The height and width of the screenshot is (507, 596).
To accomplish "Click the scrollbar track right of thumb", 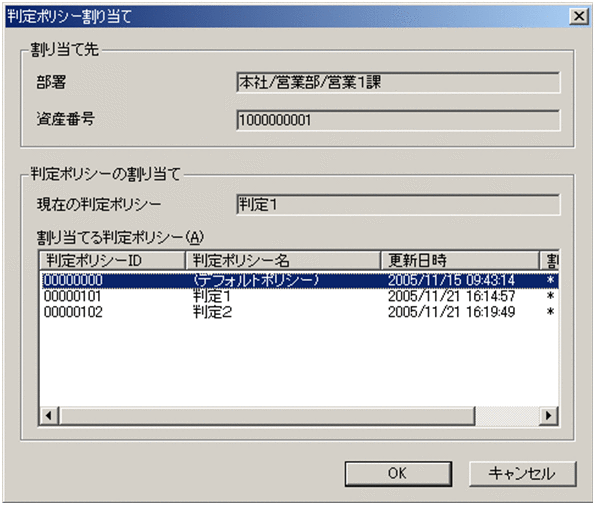I will point(507,415).
